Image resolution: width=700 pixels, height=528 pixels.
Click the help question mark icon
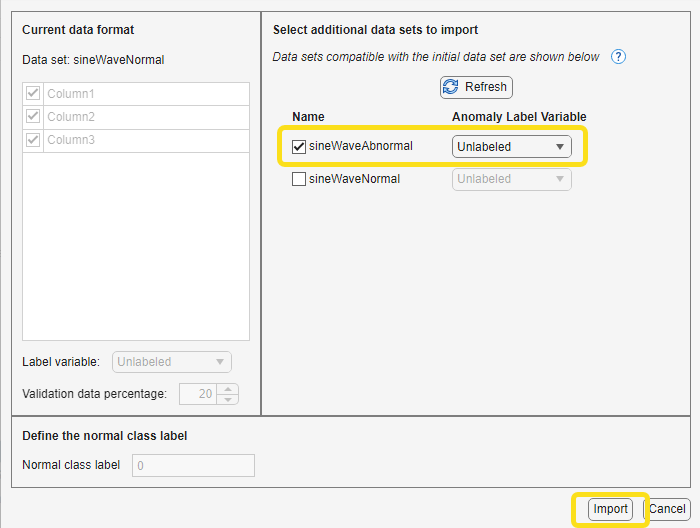[618, 57]
